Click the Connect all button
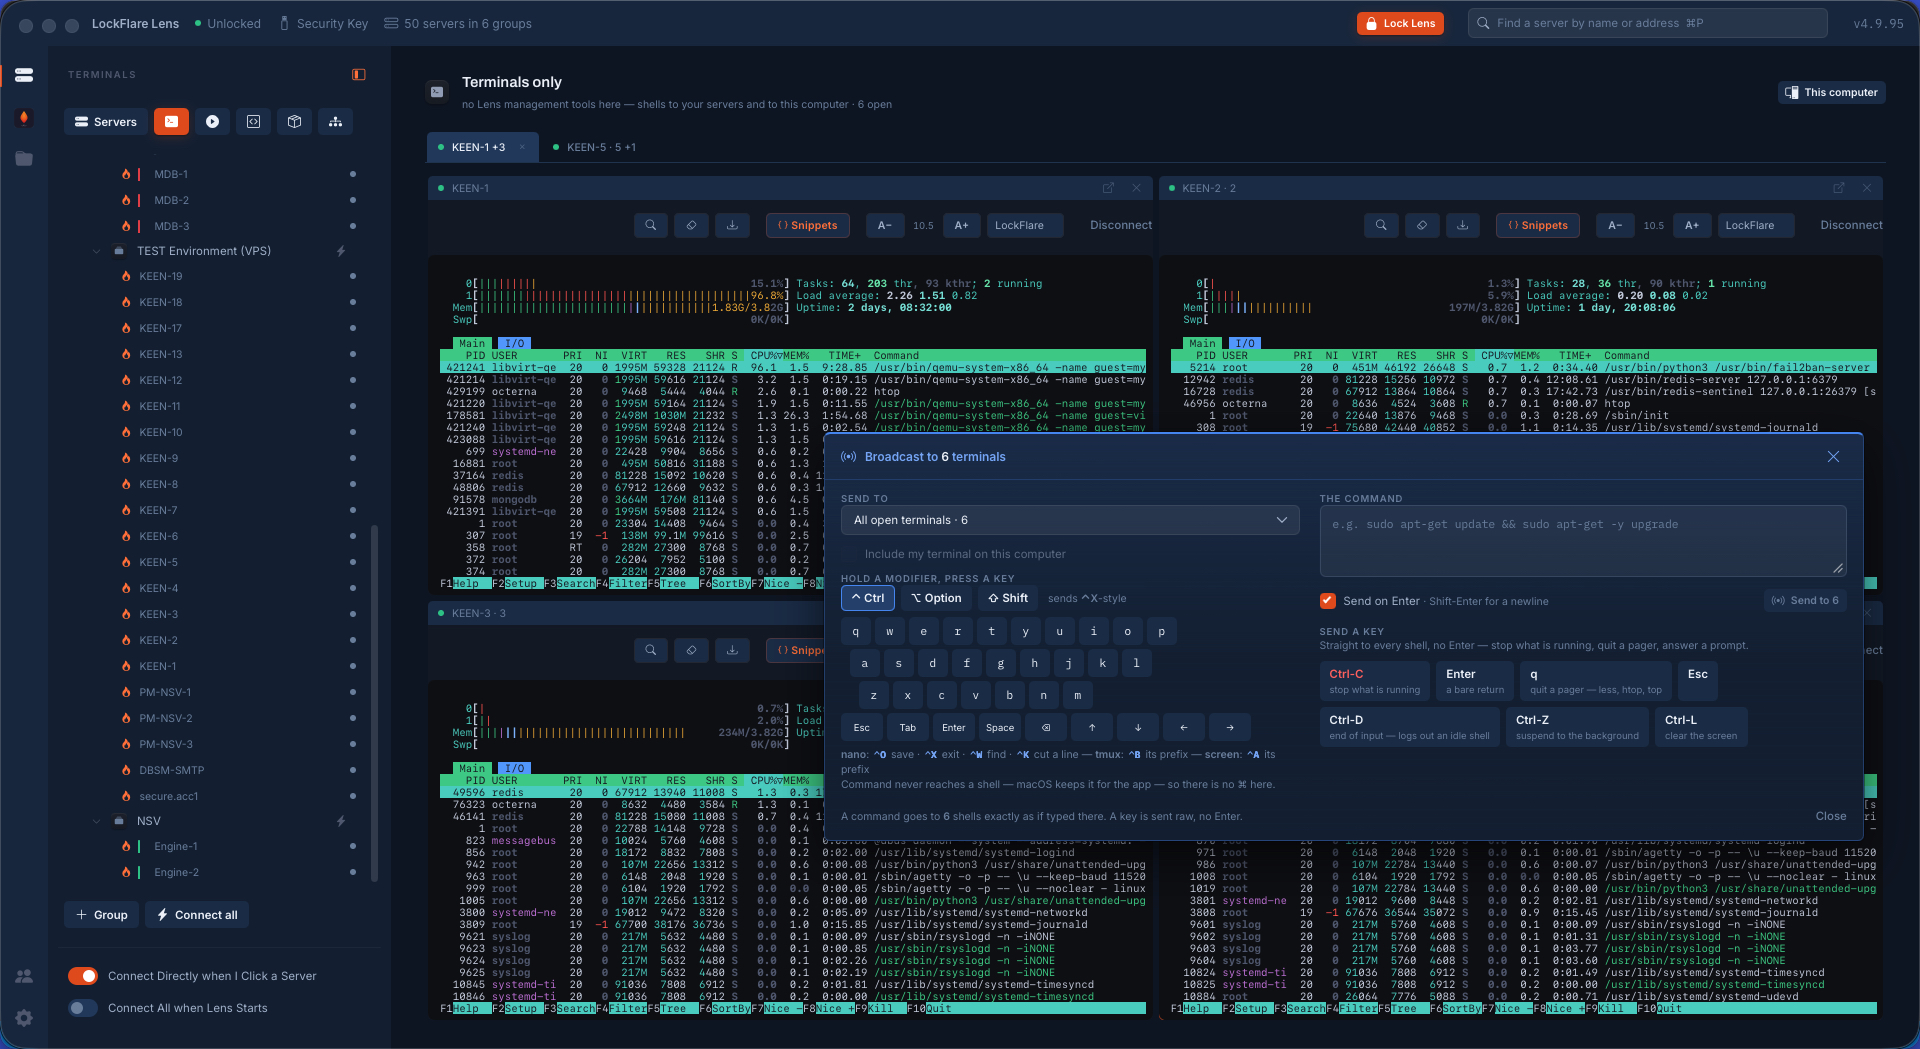This screenshot has height=1049, width=1920. tap(197, 915)
